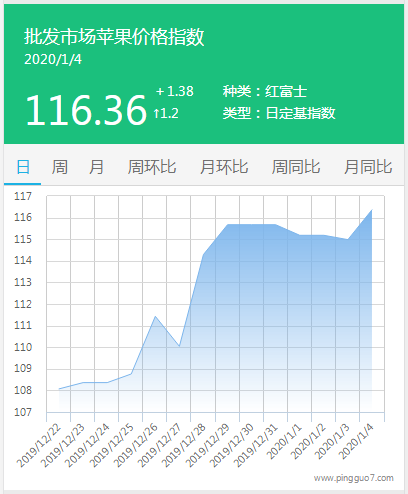This screenshot has width=408, height=494.
Task: Click the 2019/12/27 x-axis label
Action: point(159,445)
